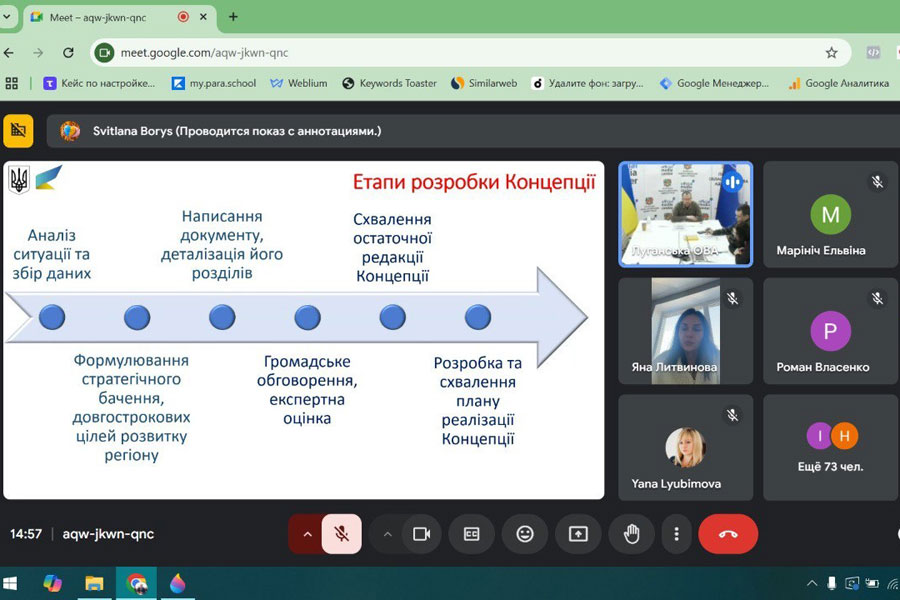Expand video settings arrow beside camera
Image resolution: width=900 pixels, height=600 pixels.
(388, 534)
